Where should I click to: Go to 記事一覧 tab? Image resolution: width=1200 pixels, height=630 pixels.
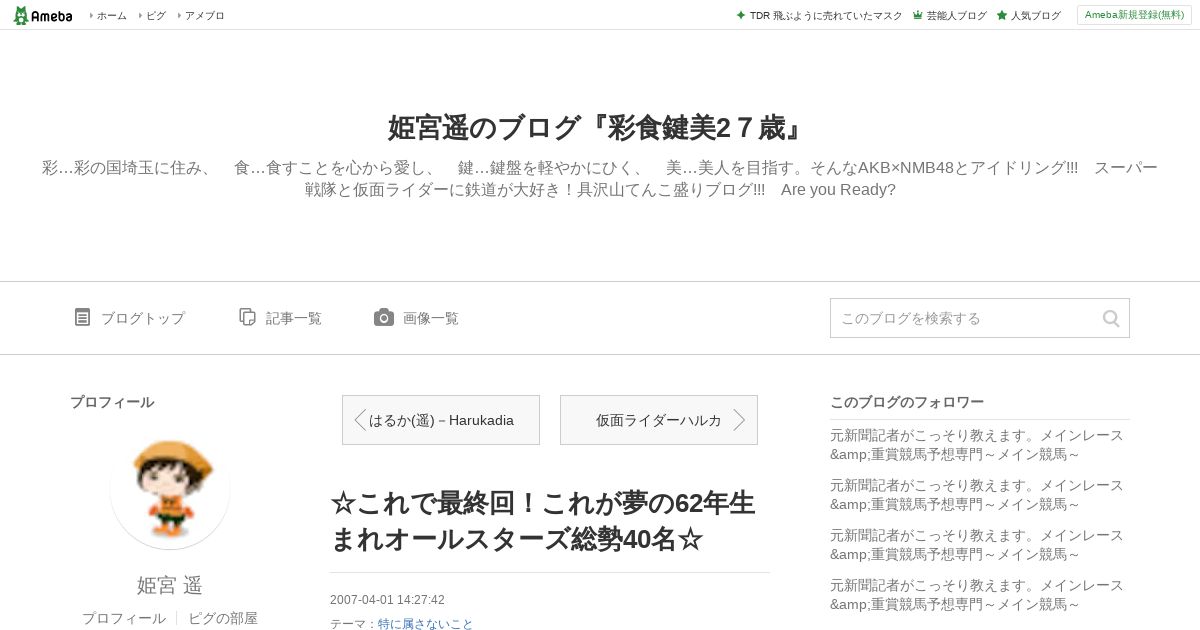pyautogui.click(x=281, y=318)
